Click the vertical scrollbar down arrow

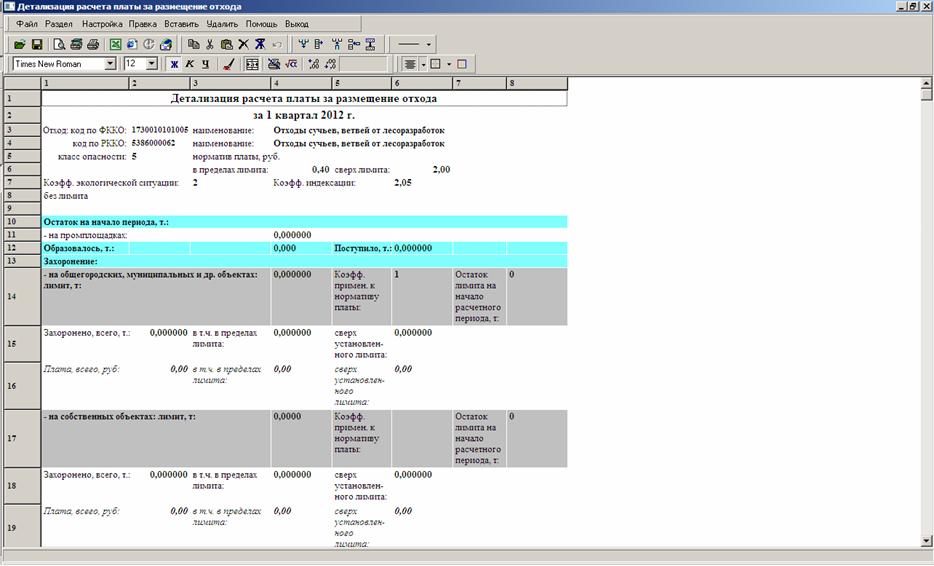point(926,540)
